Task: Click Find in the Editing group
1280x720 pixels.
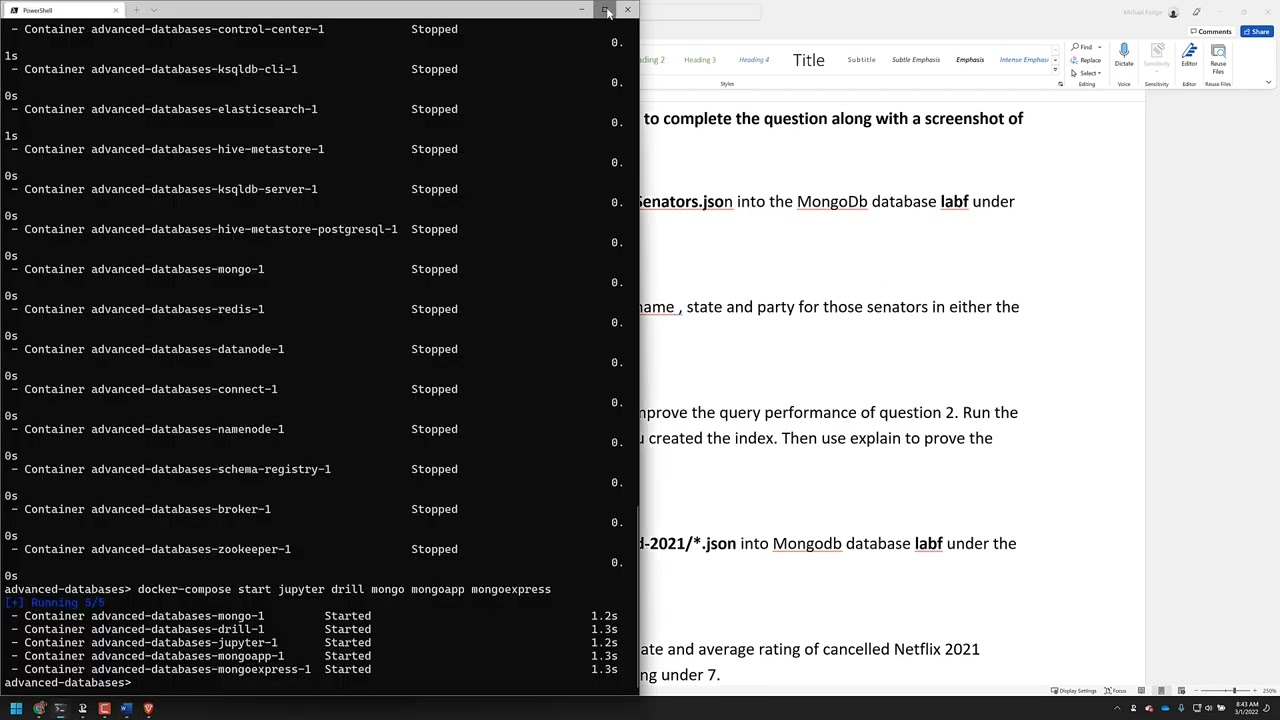Action: [x=1083, y=47]
